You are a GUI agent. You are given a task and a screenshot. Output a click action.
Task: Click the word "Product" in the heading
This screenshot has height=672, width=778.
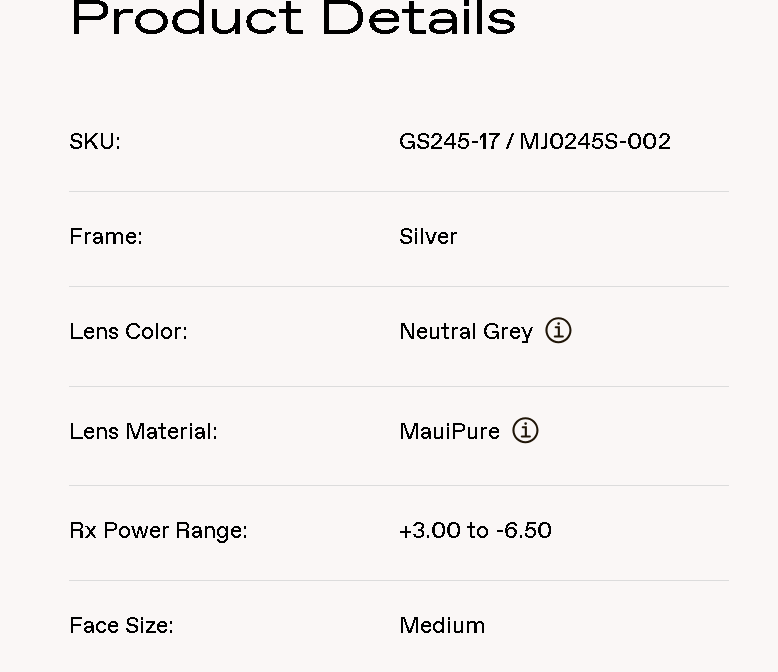pyautogui.click(x=186, y=18)
